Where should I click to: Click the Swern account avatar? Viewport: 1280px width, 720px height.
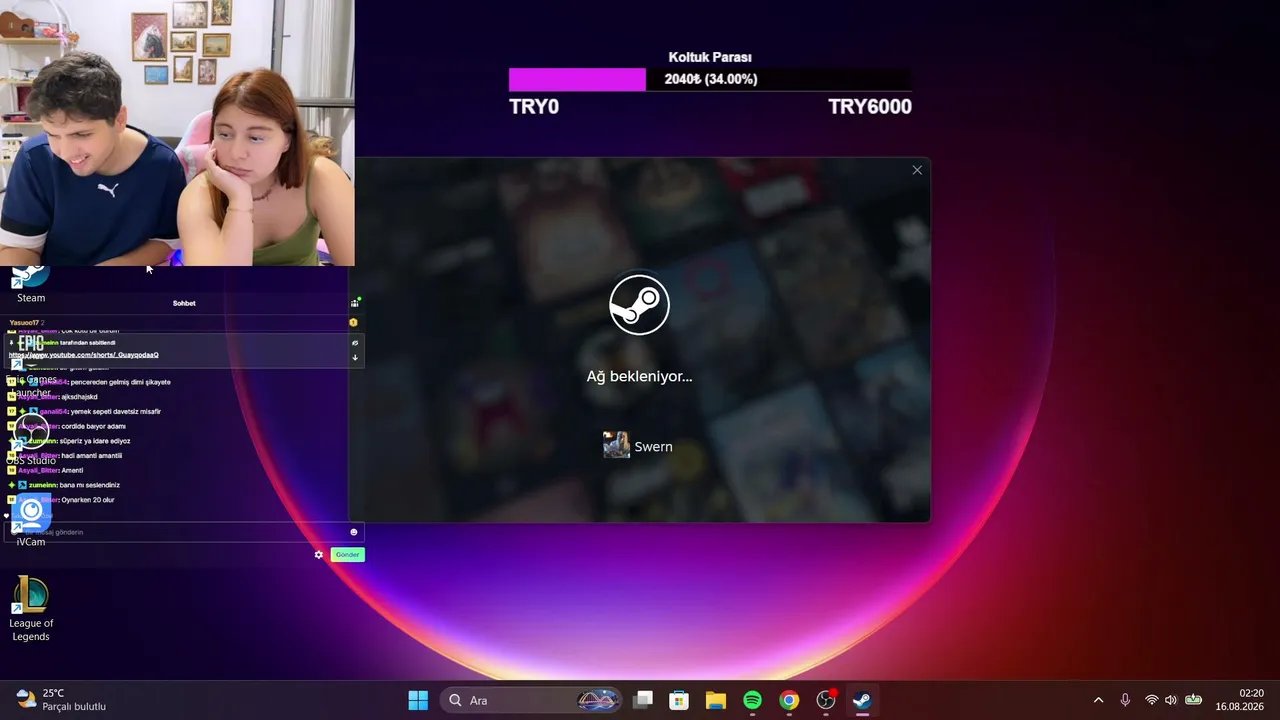616,445
